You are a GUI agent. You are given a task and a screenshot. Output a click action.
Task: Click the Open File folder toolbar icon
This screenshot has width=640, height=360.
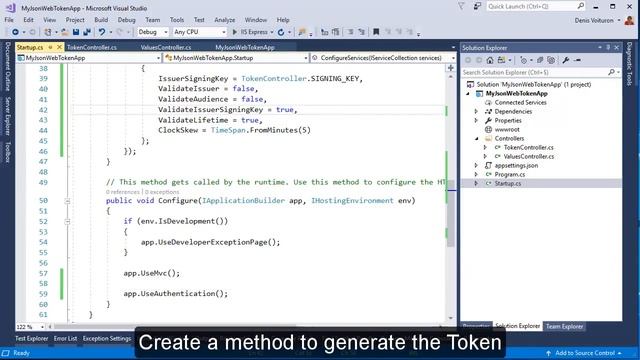pyautogui.click(x=64, y=32)
